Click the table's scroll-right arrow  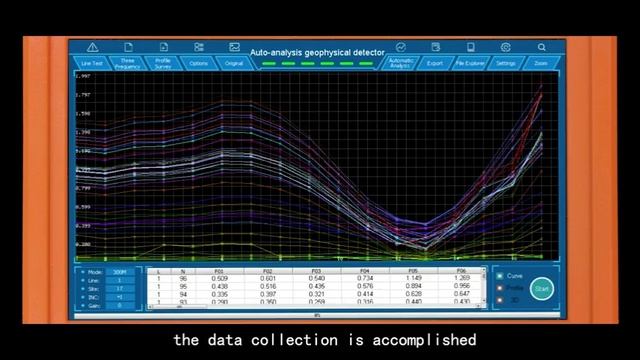coord(479,307)
